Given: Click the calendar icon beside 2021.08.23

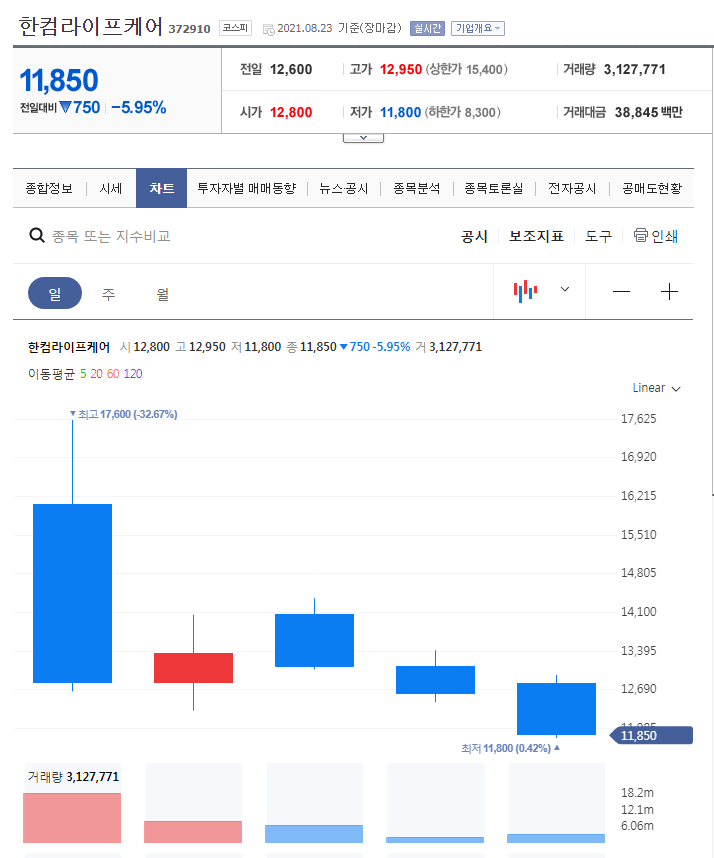Looking at the screenshot, I should [268, 29].
